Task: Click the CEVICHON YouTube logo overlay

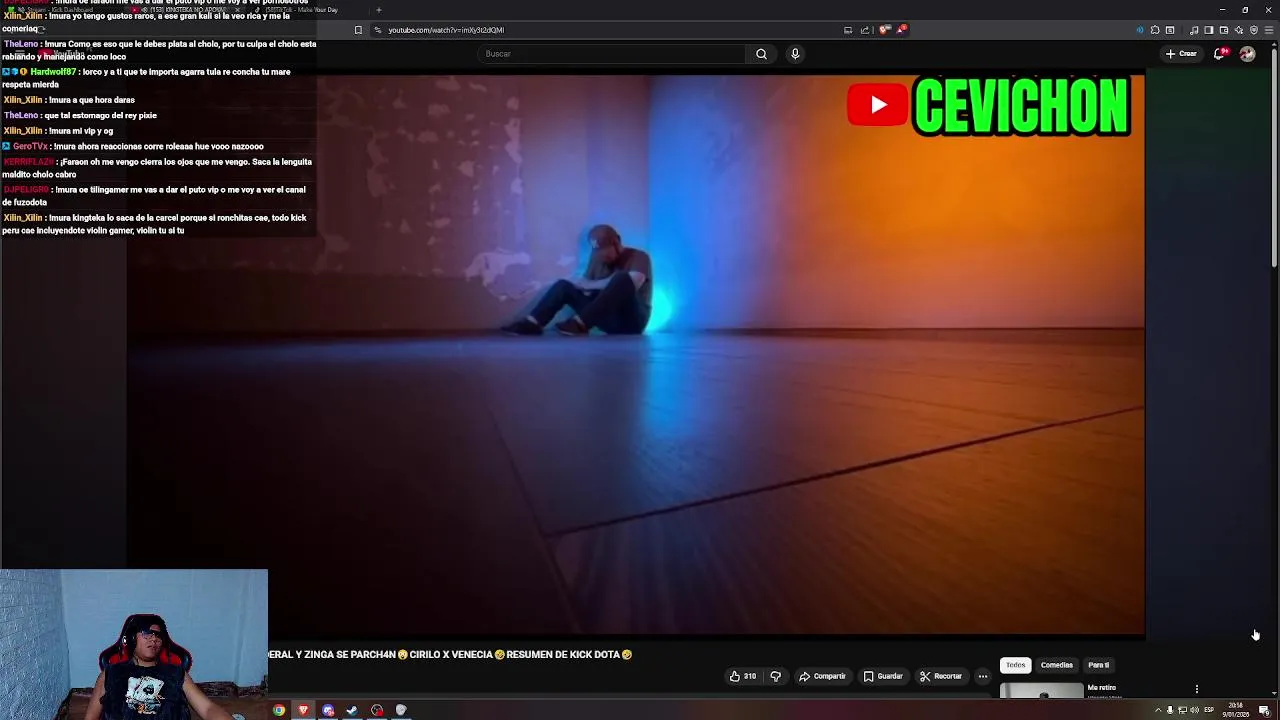Action: click(988, 105)
